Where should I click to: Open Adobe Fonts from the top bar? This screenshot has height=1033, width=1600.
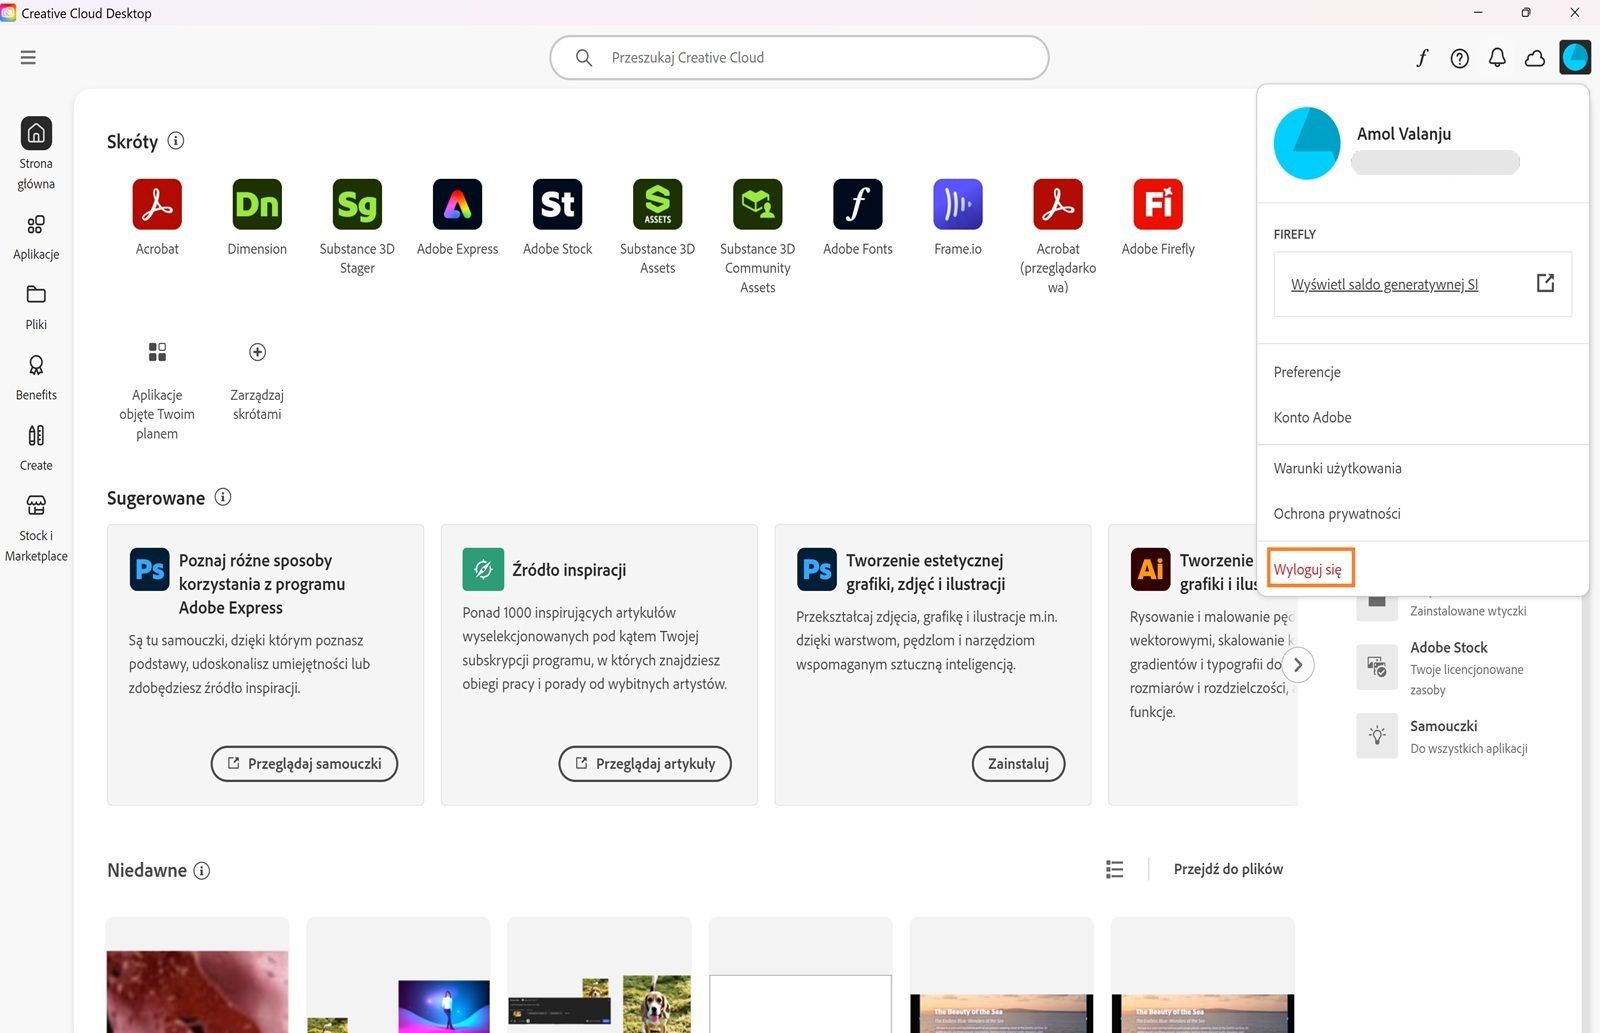pos(1422,58)
